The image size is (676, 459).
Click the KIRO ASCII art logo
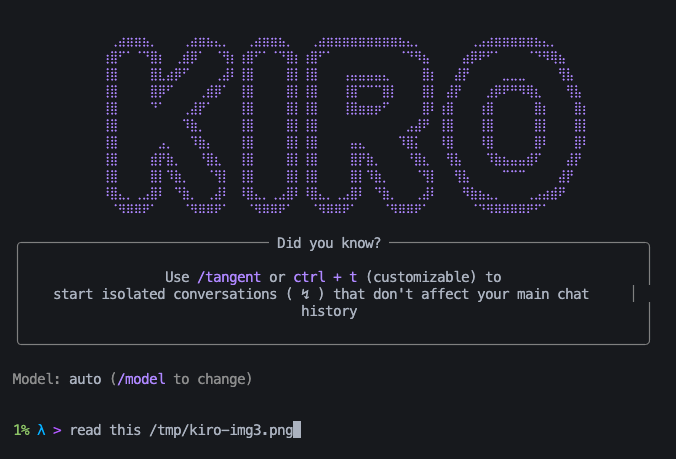(x=346, y=125)
